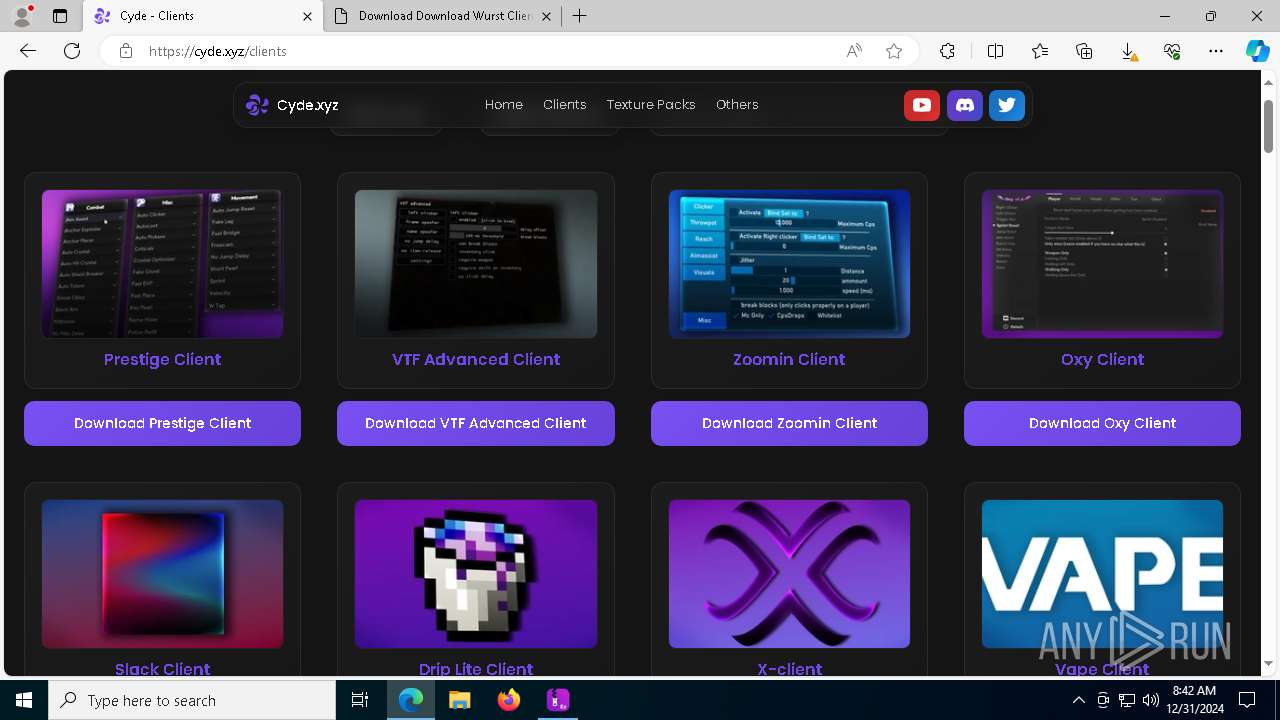Open the tab actions menu icon
This screenshot has height=720, width=1280.
pyautogui.click(x=60, y=16)
